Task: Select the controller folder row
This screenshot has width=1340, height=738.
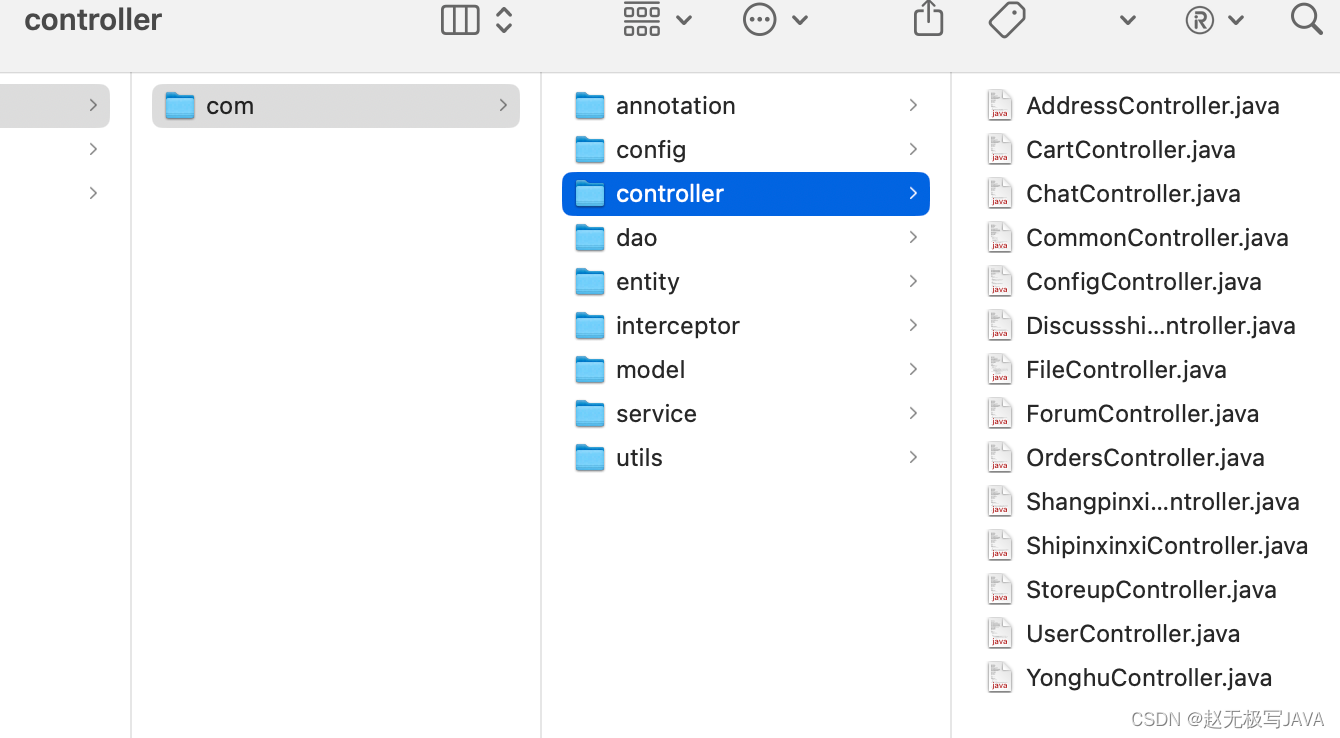Action: tap(746, 193)
